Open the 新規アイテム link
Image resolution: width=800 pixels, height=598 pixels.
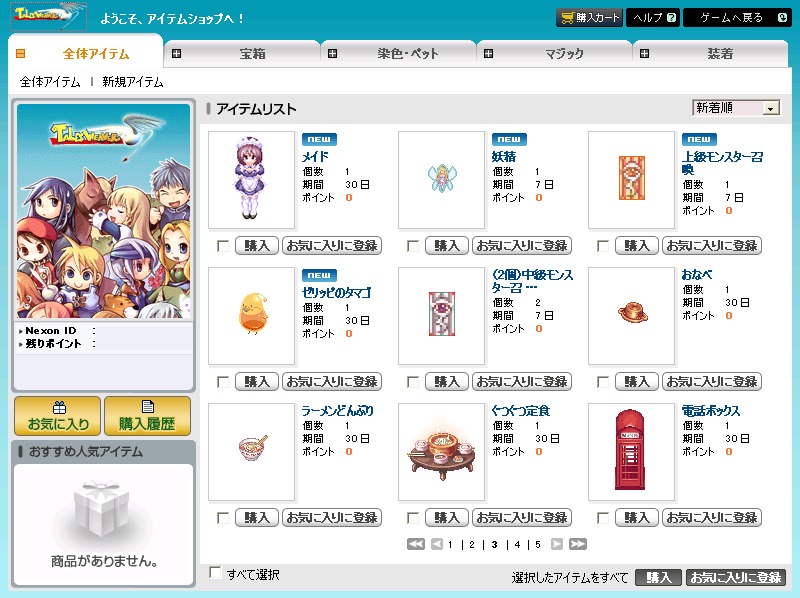pyautogui.click(x=133, y=82)
